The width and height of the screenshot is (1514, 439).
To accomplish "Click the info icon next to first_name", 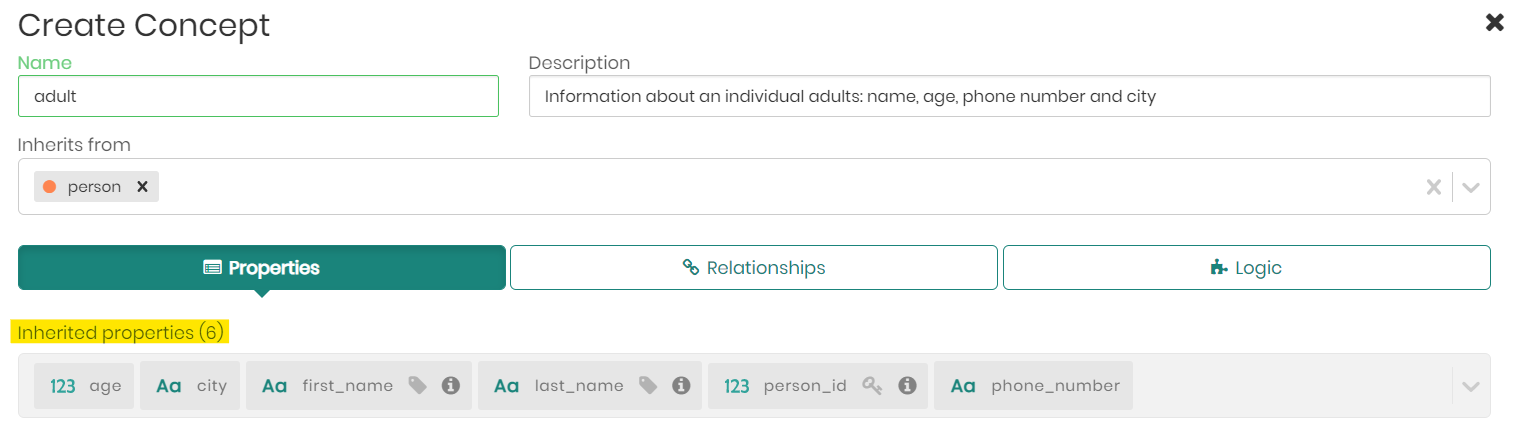I will tap(451, 385).
